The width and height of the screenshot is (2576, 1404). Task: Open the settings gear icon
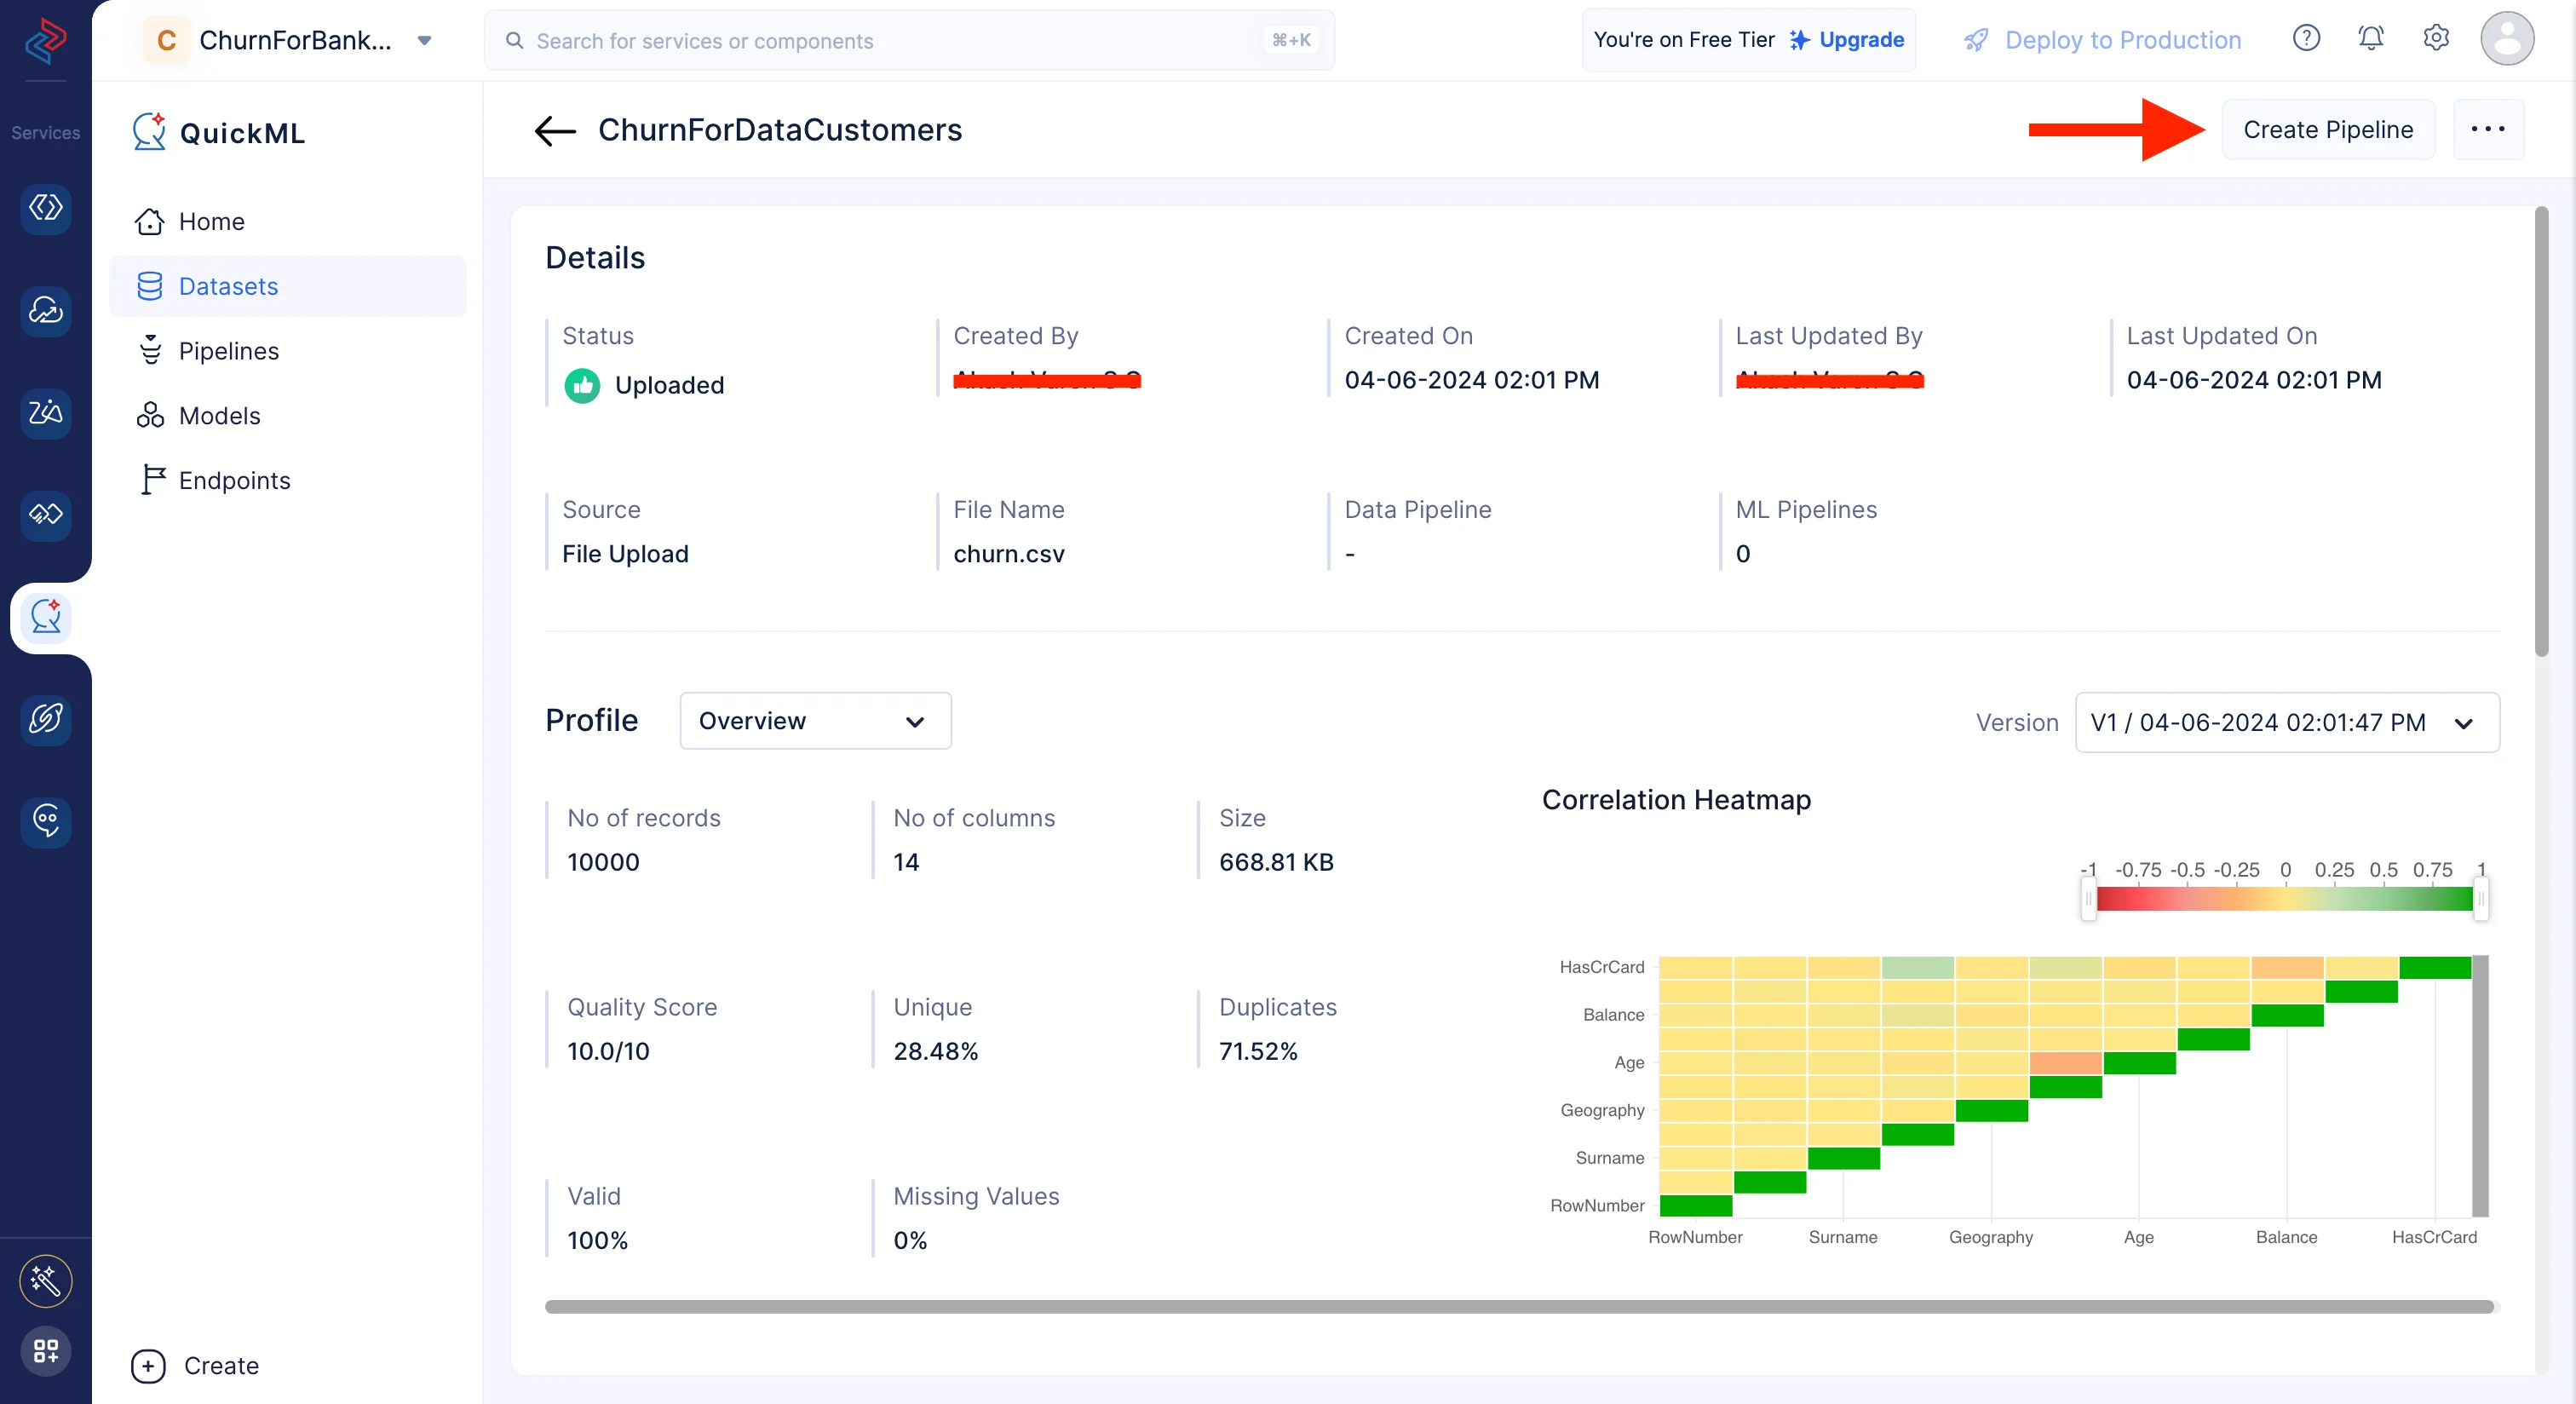(2435, 39)
